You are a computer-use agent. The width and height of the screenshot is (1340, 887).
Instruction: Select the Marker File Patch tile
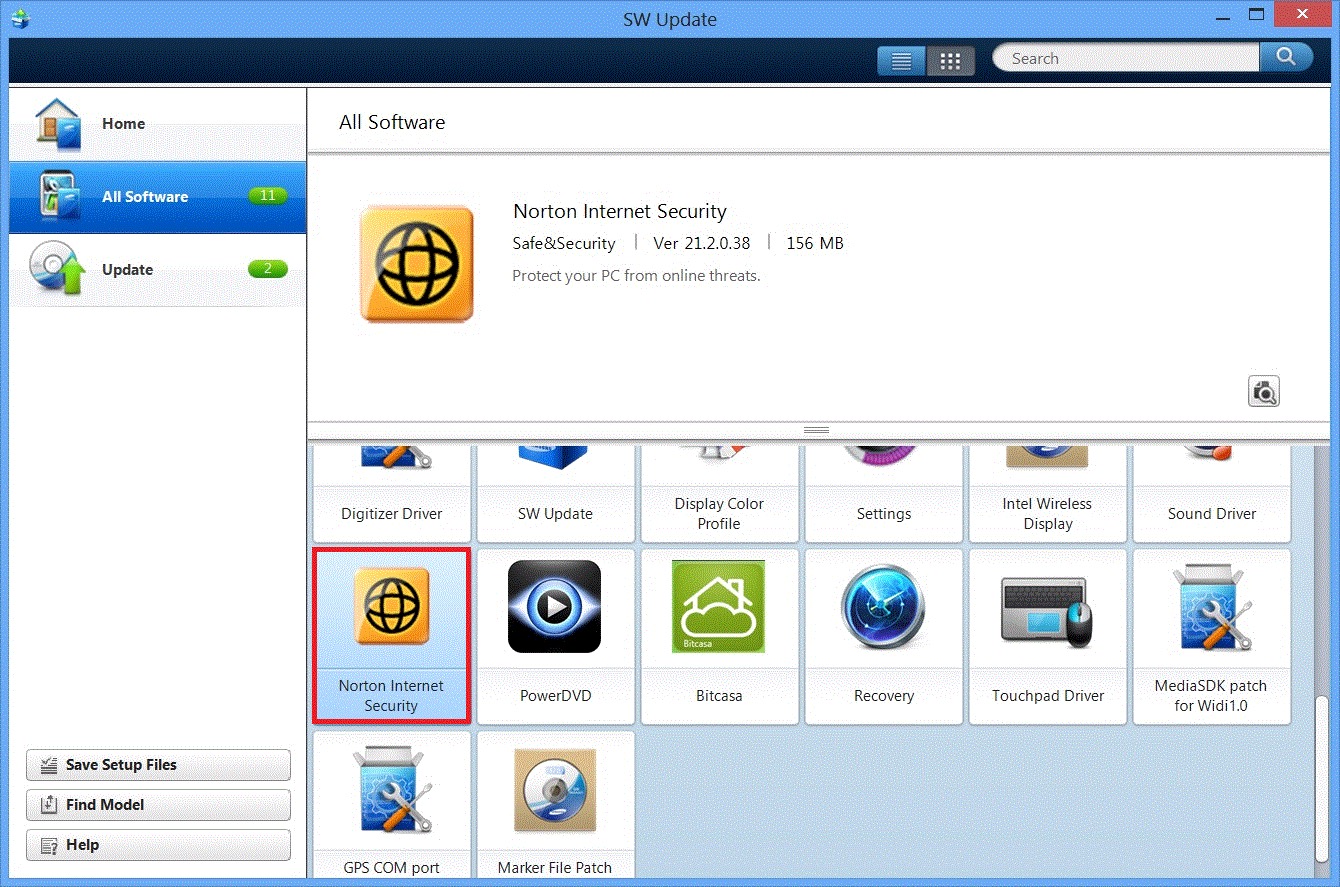click(x=556, y=805)
